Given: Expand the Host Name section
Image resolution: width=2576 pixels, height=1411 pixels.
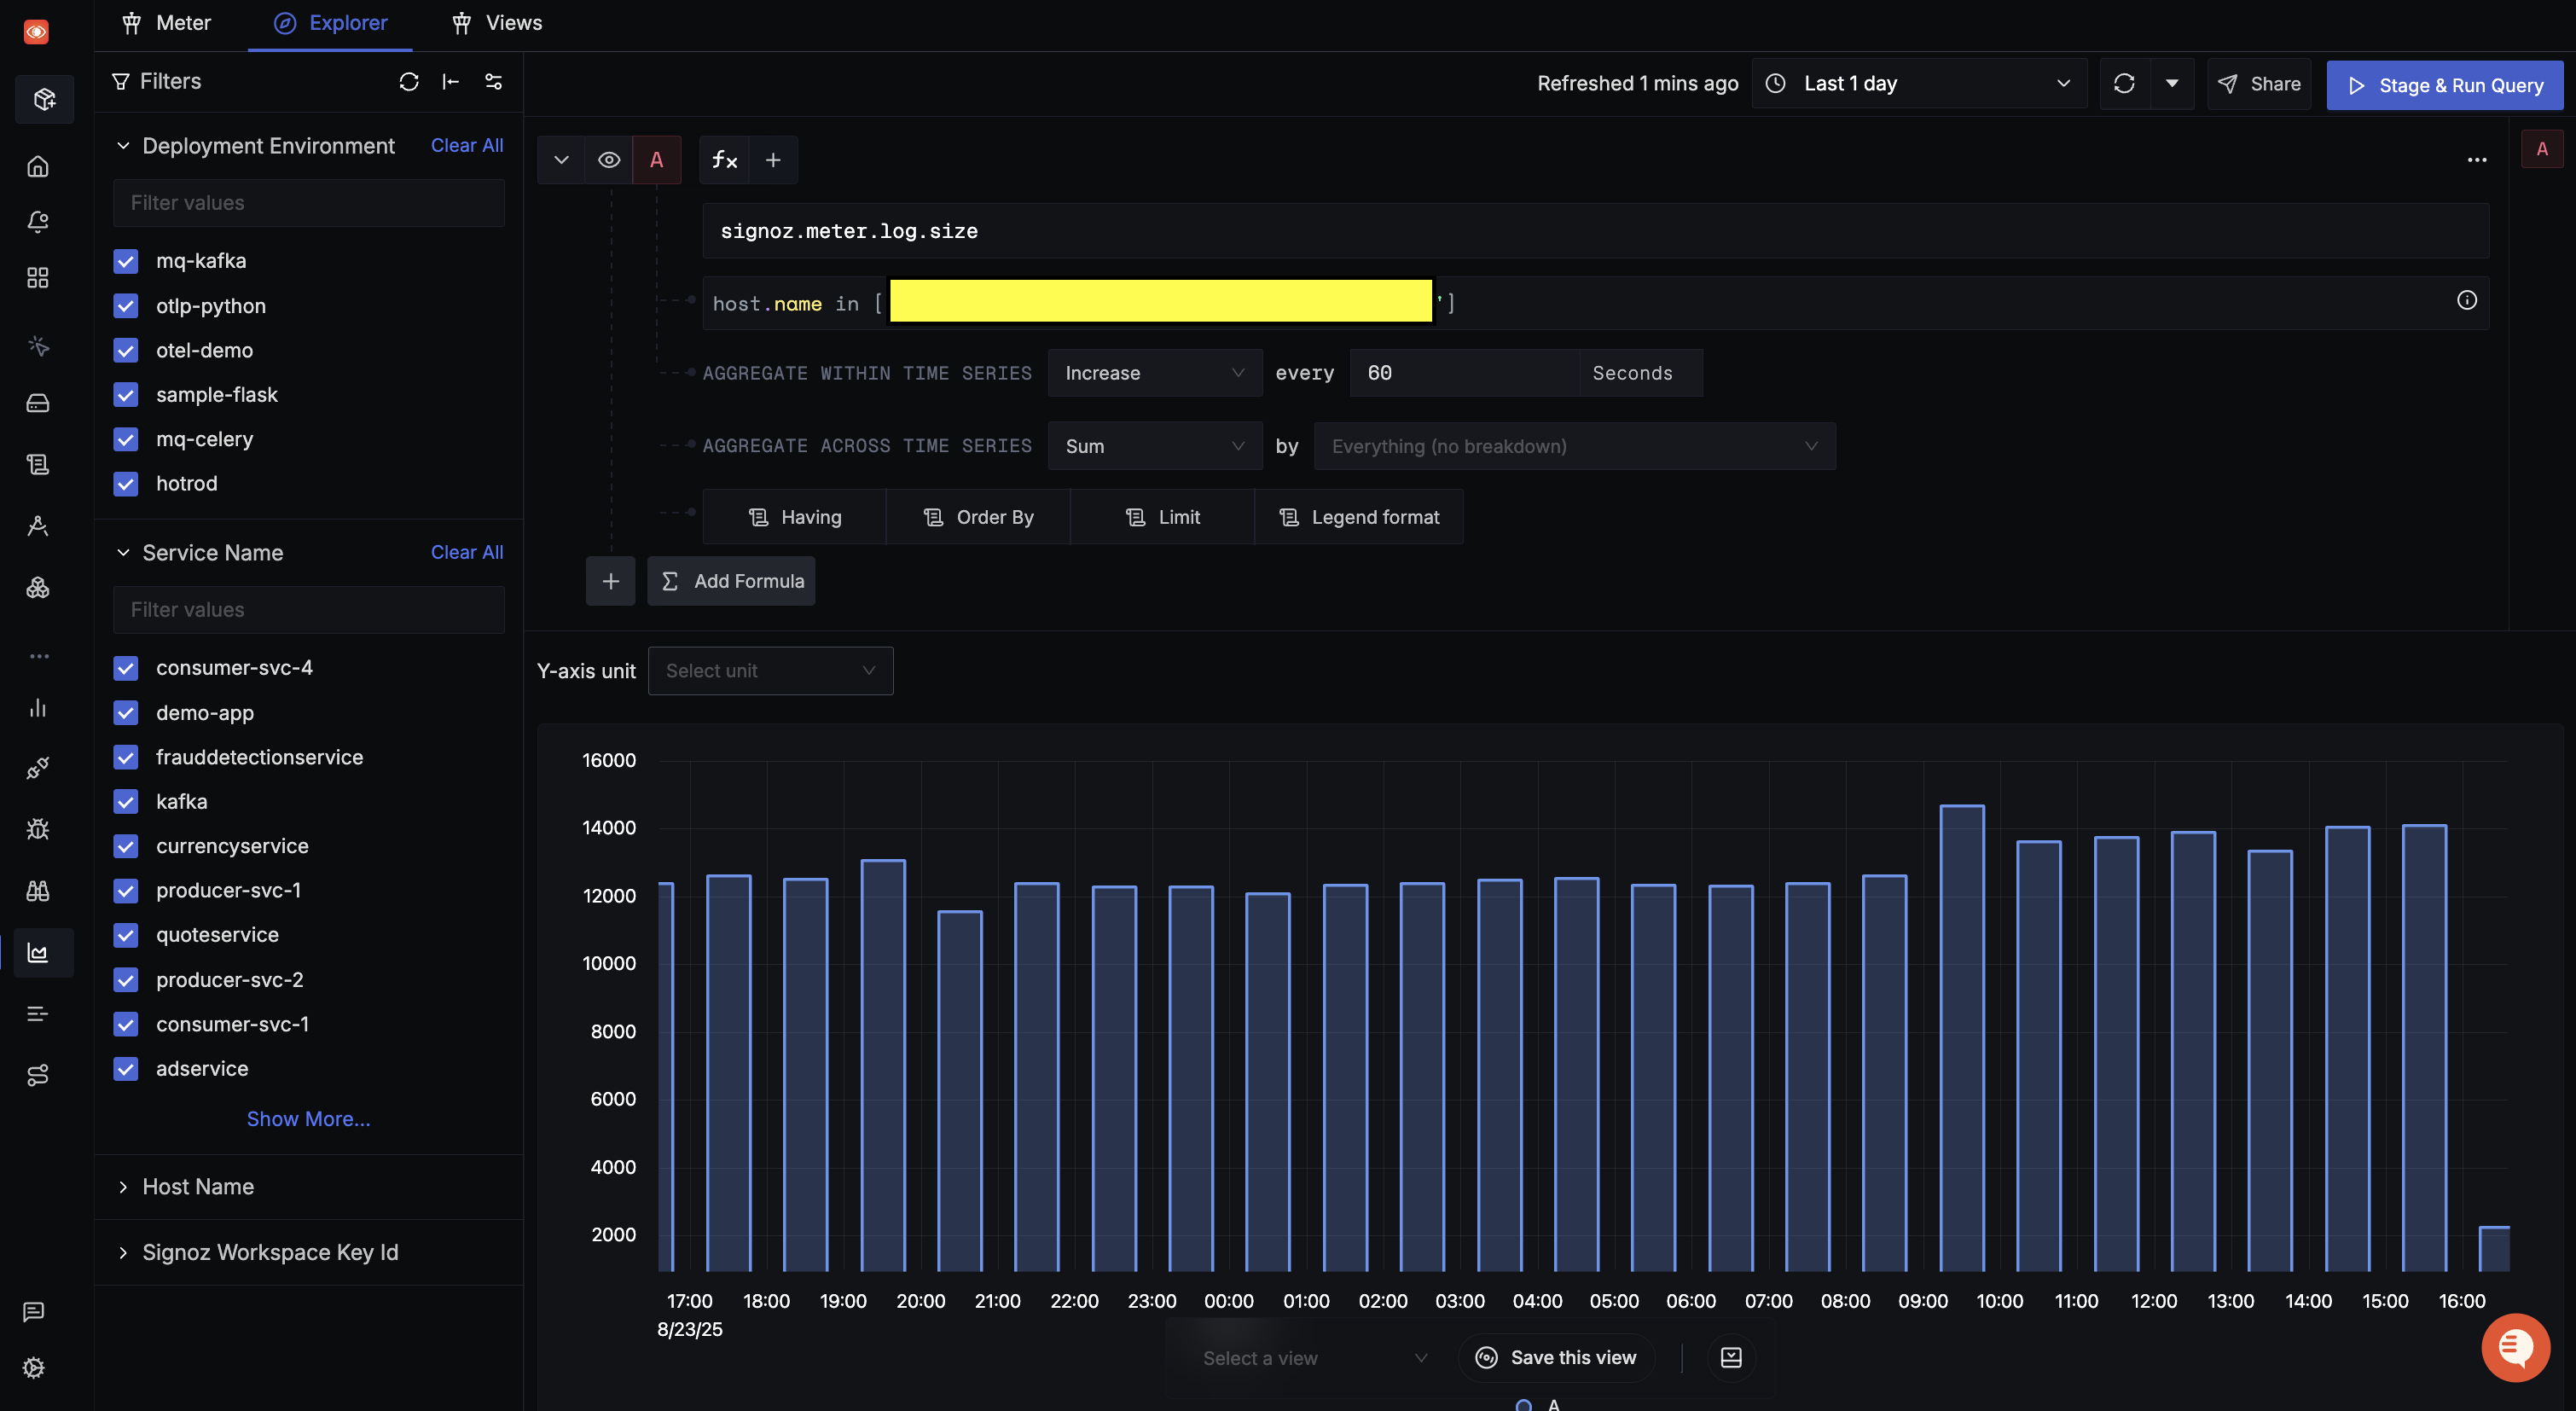Looking at the screenshot, I should (x=123, y=1187).
